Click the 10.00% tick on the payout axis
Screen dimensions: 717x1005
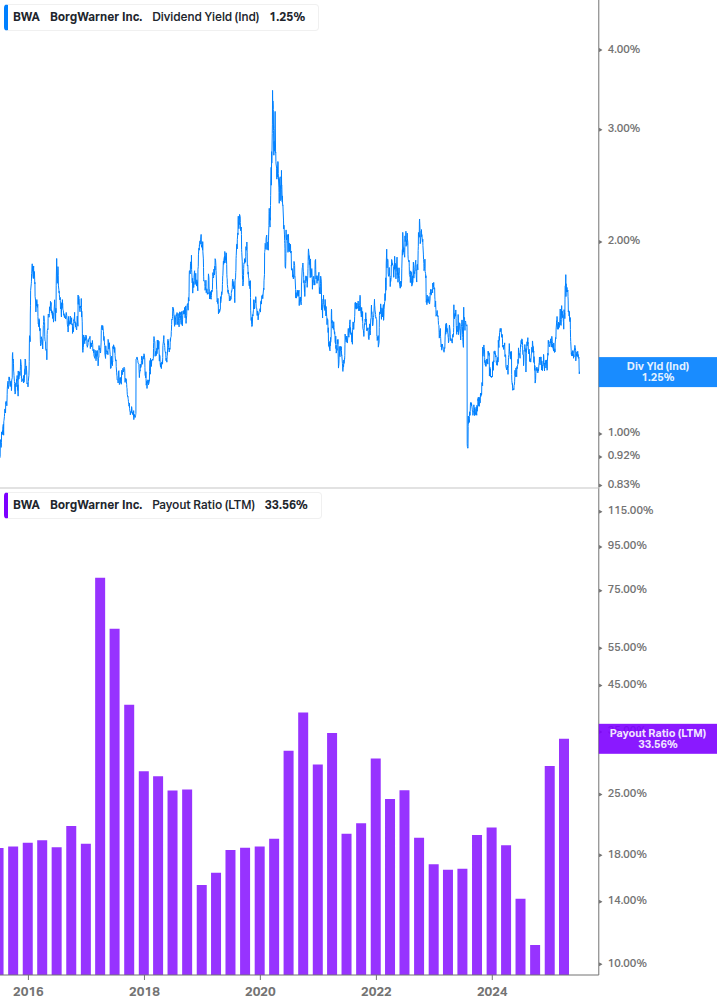click(627, 963)
